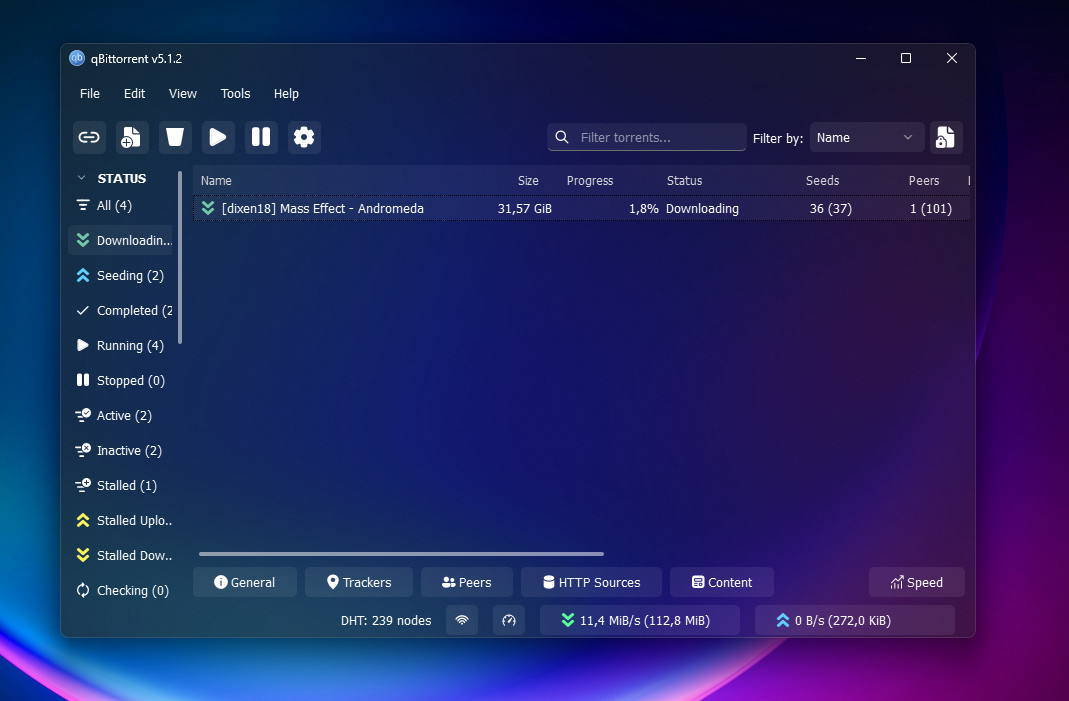This screenshot has height=701, width=1069.
Task: Switch to the General tab
Action: click(x=245, y=582)
